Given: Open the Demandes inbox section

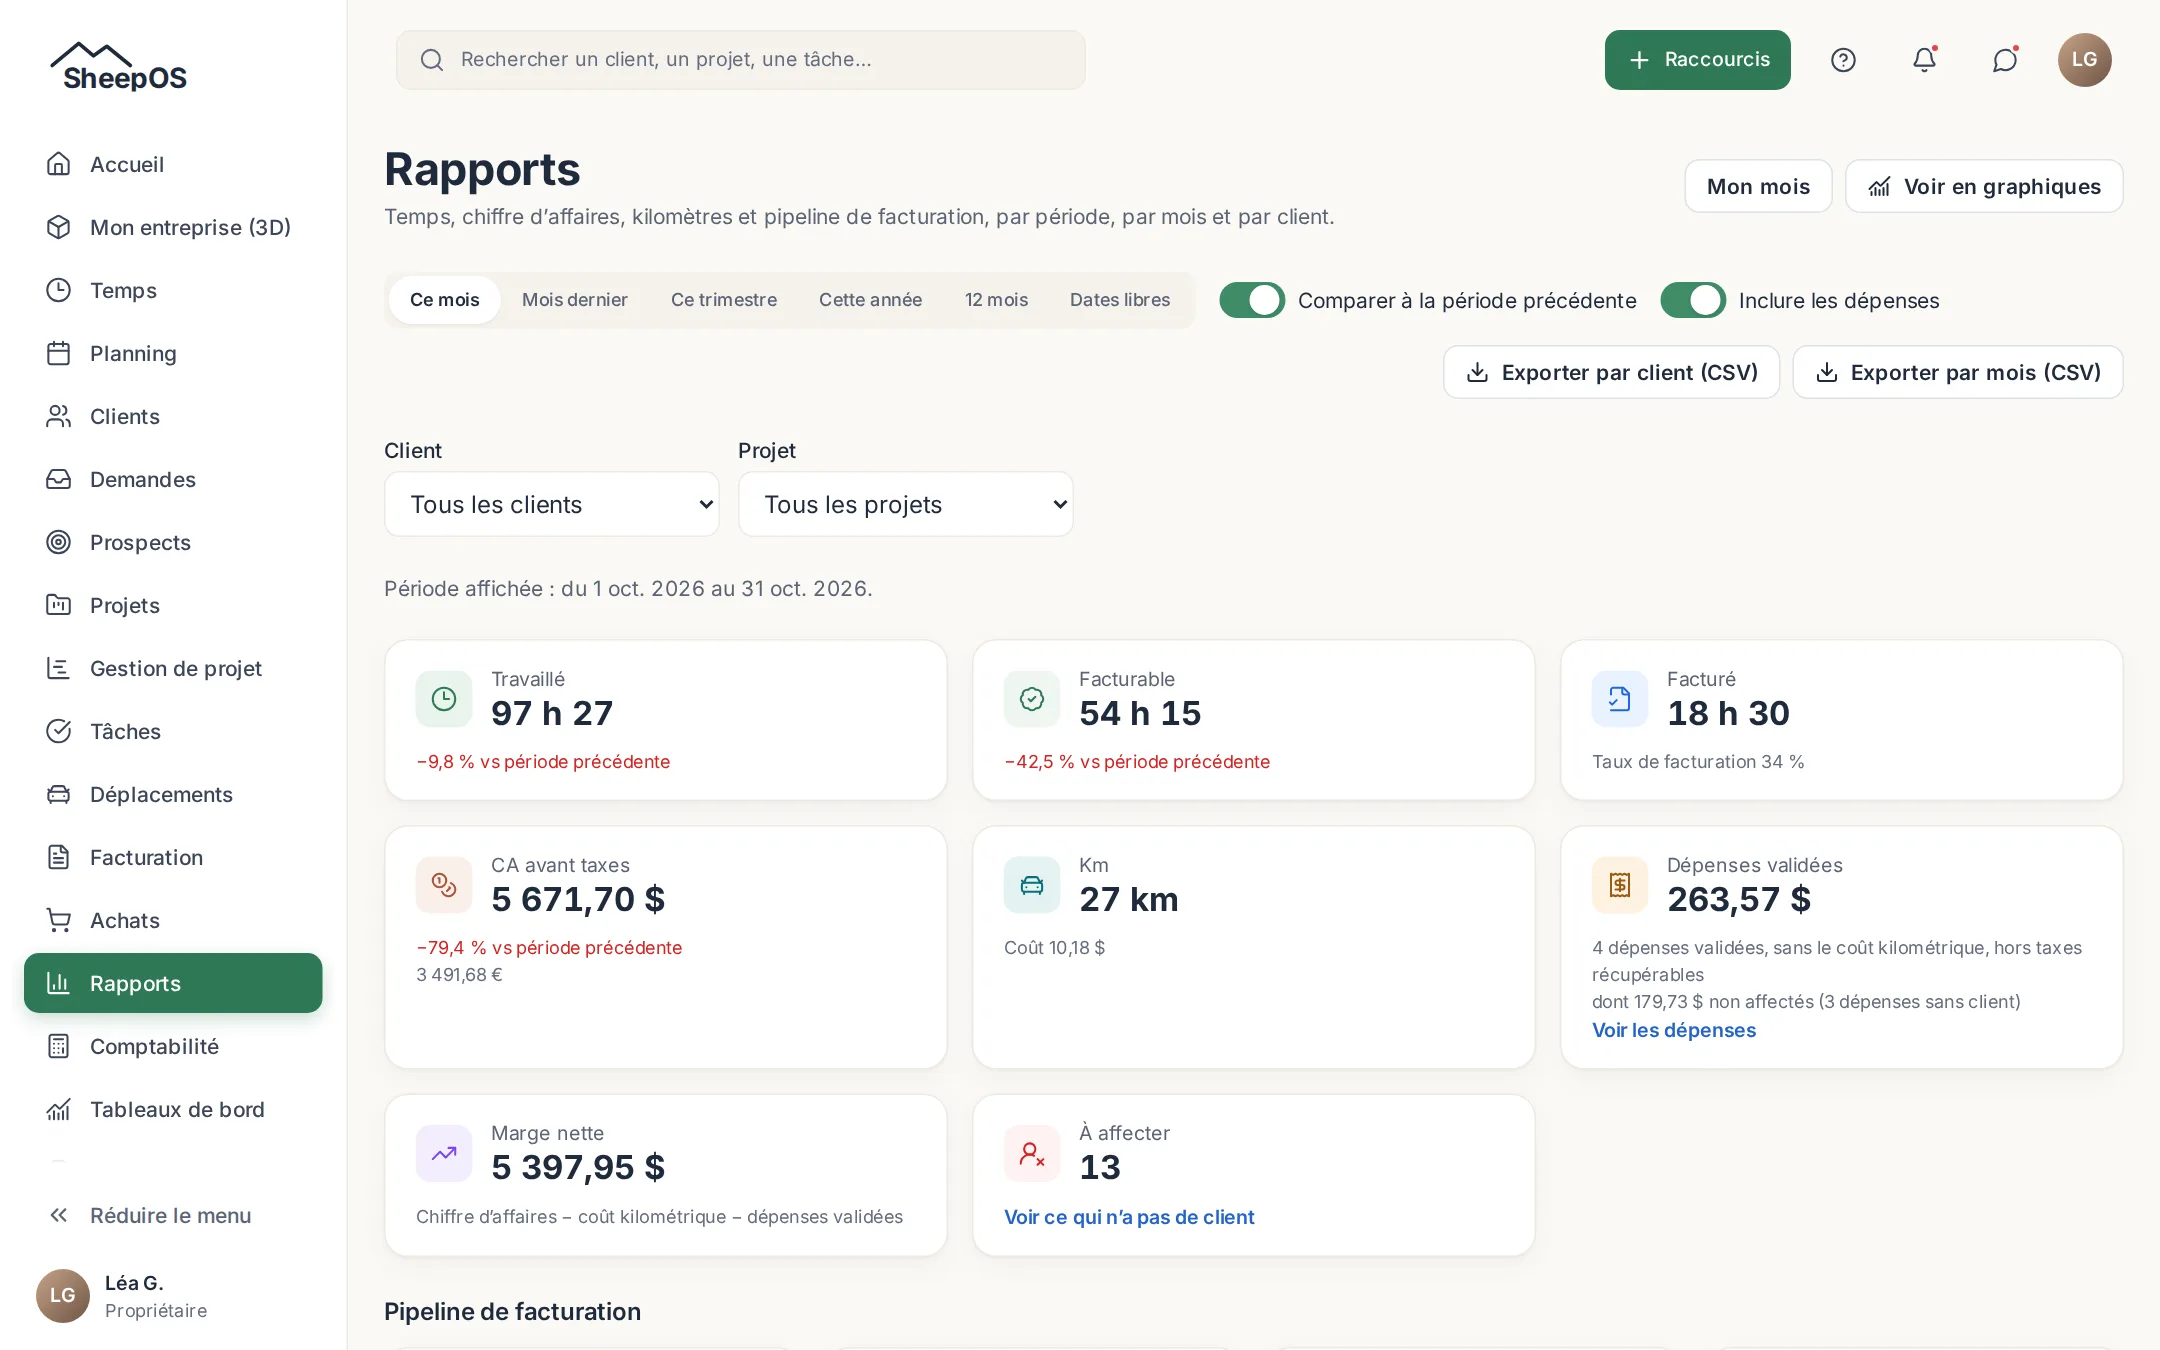Looking at the screenshot, I should click(x=173, y=479).
